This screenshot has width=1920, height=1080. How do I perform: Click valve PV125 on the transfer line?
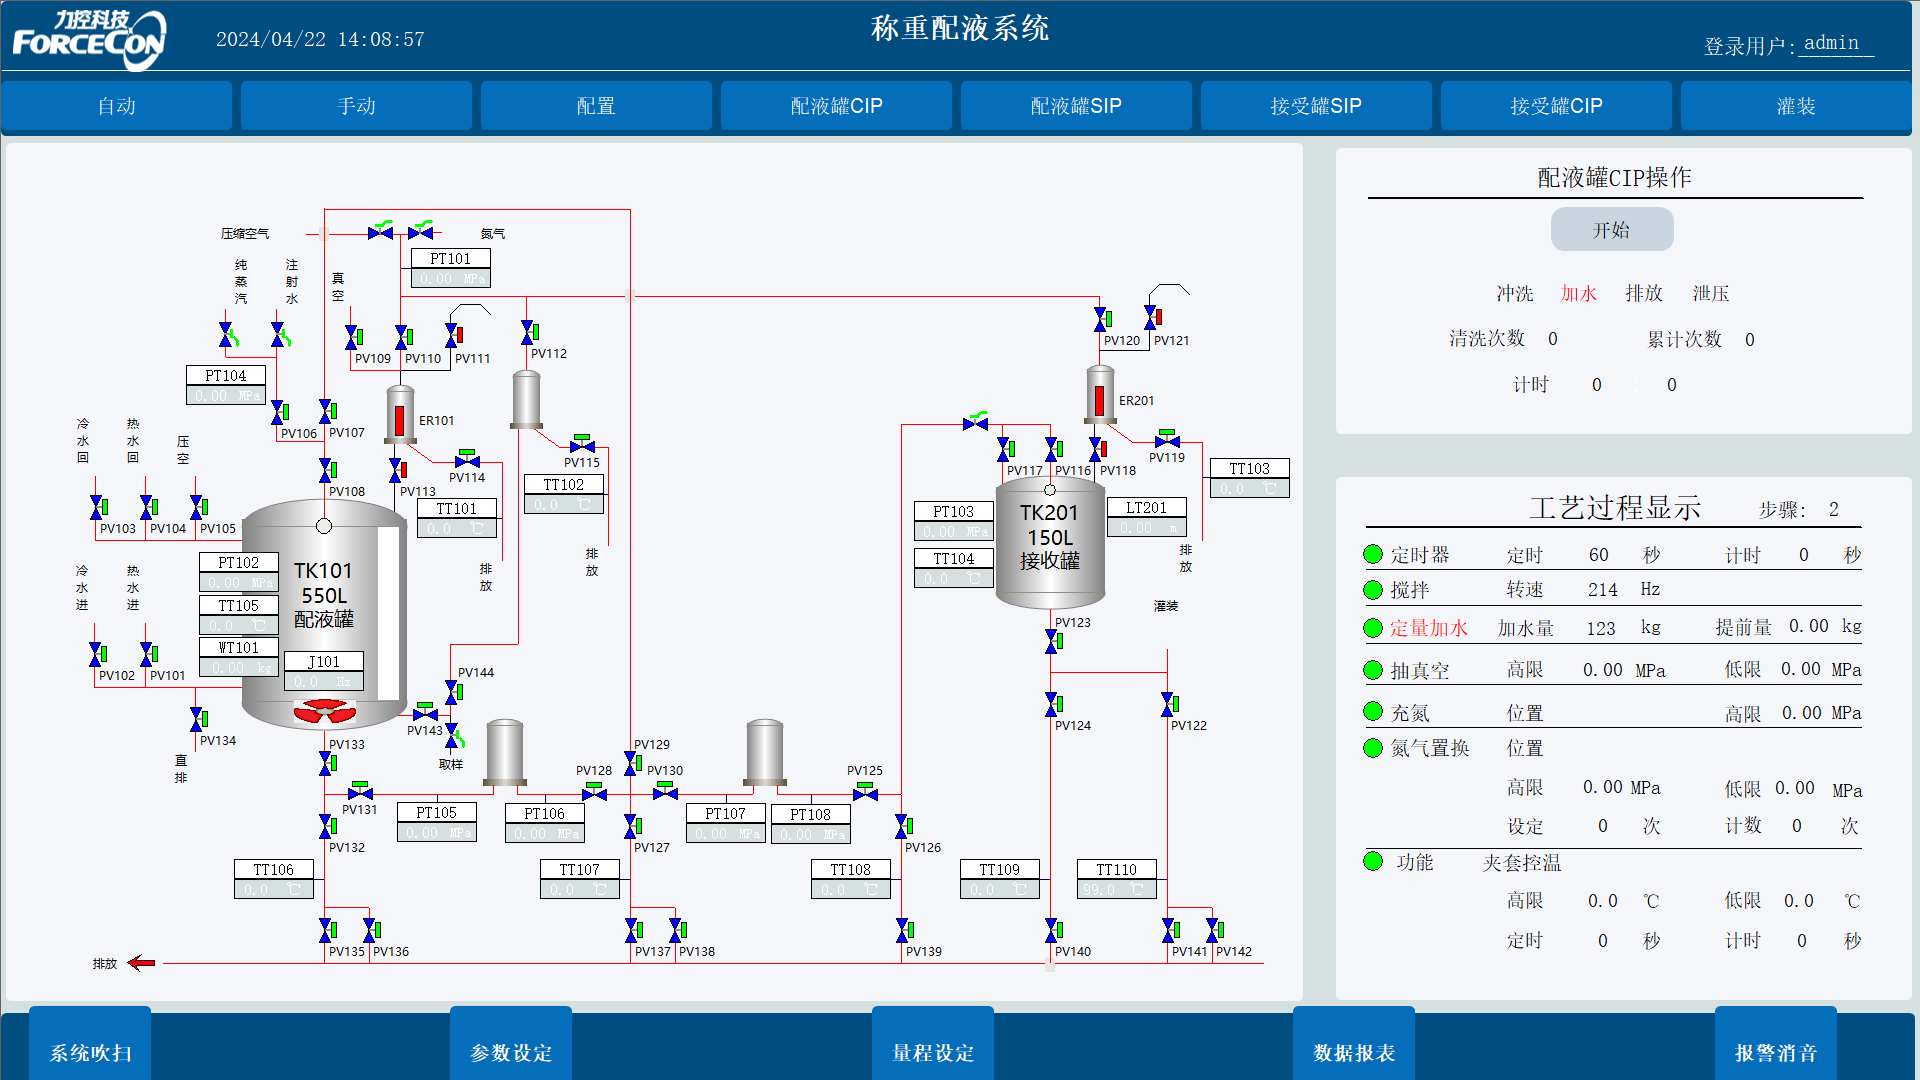point(865,793)
